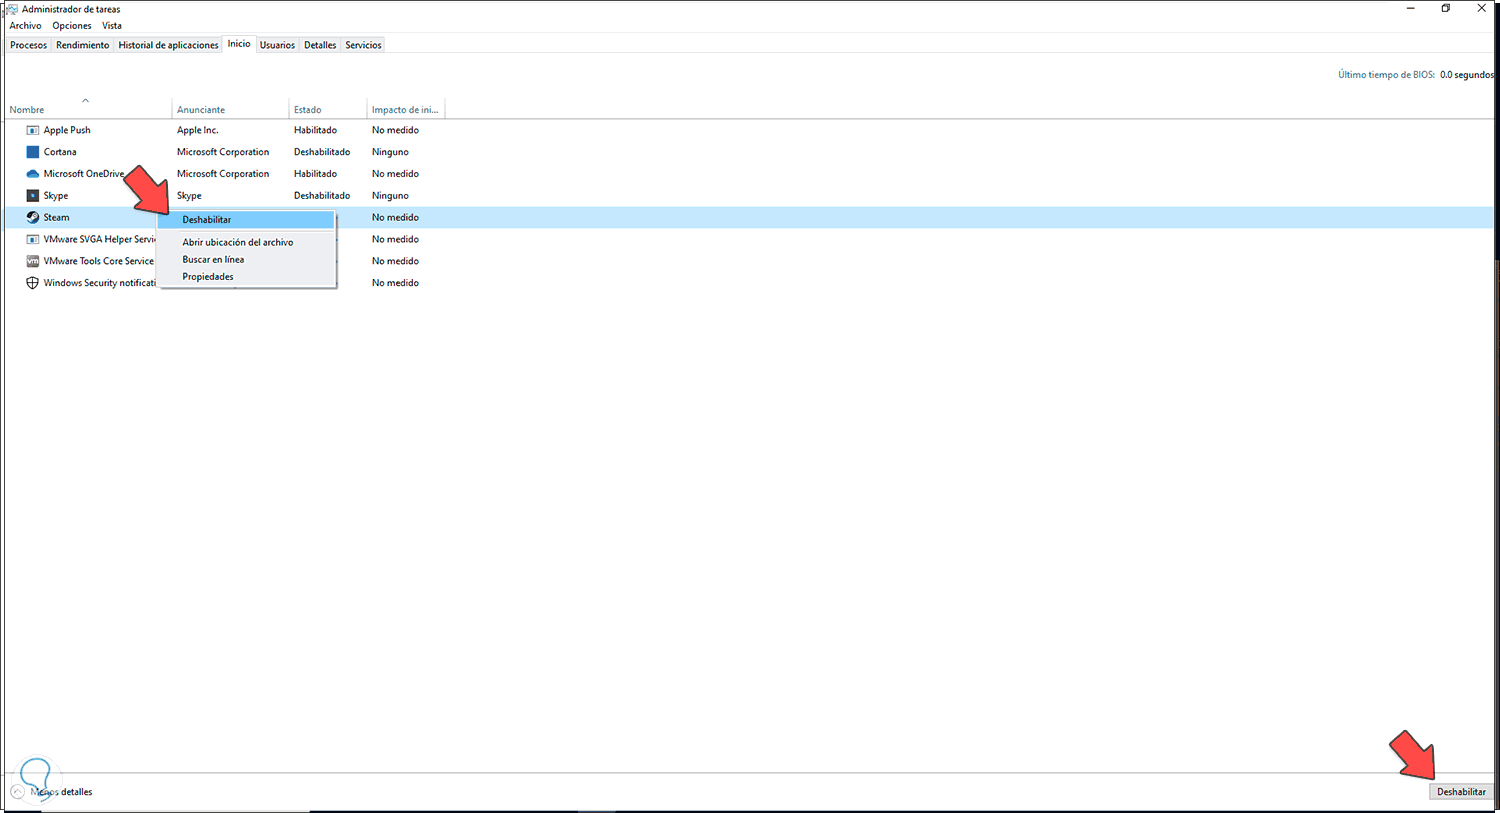1500x813 pixels.
Task: Select the VMware SVGA Helper Service entry
Action: point(100,239)
